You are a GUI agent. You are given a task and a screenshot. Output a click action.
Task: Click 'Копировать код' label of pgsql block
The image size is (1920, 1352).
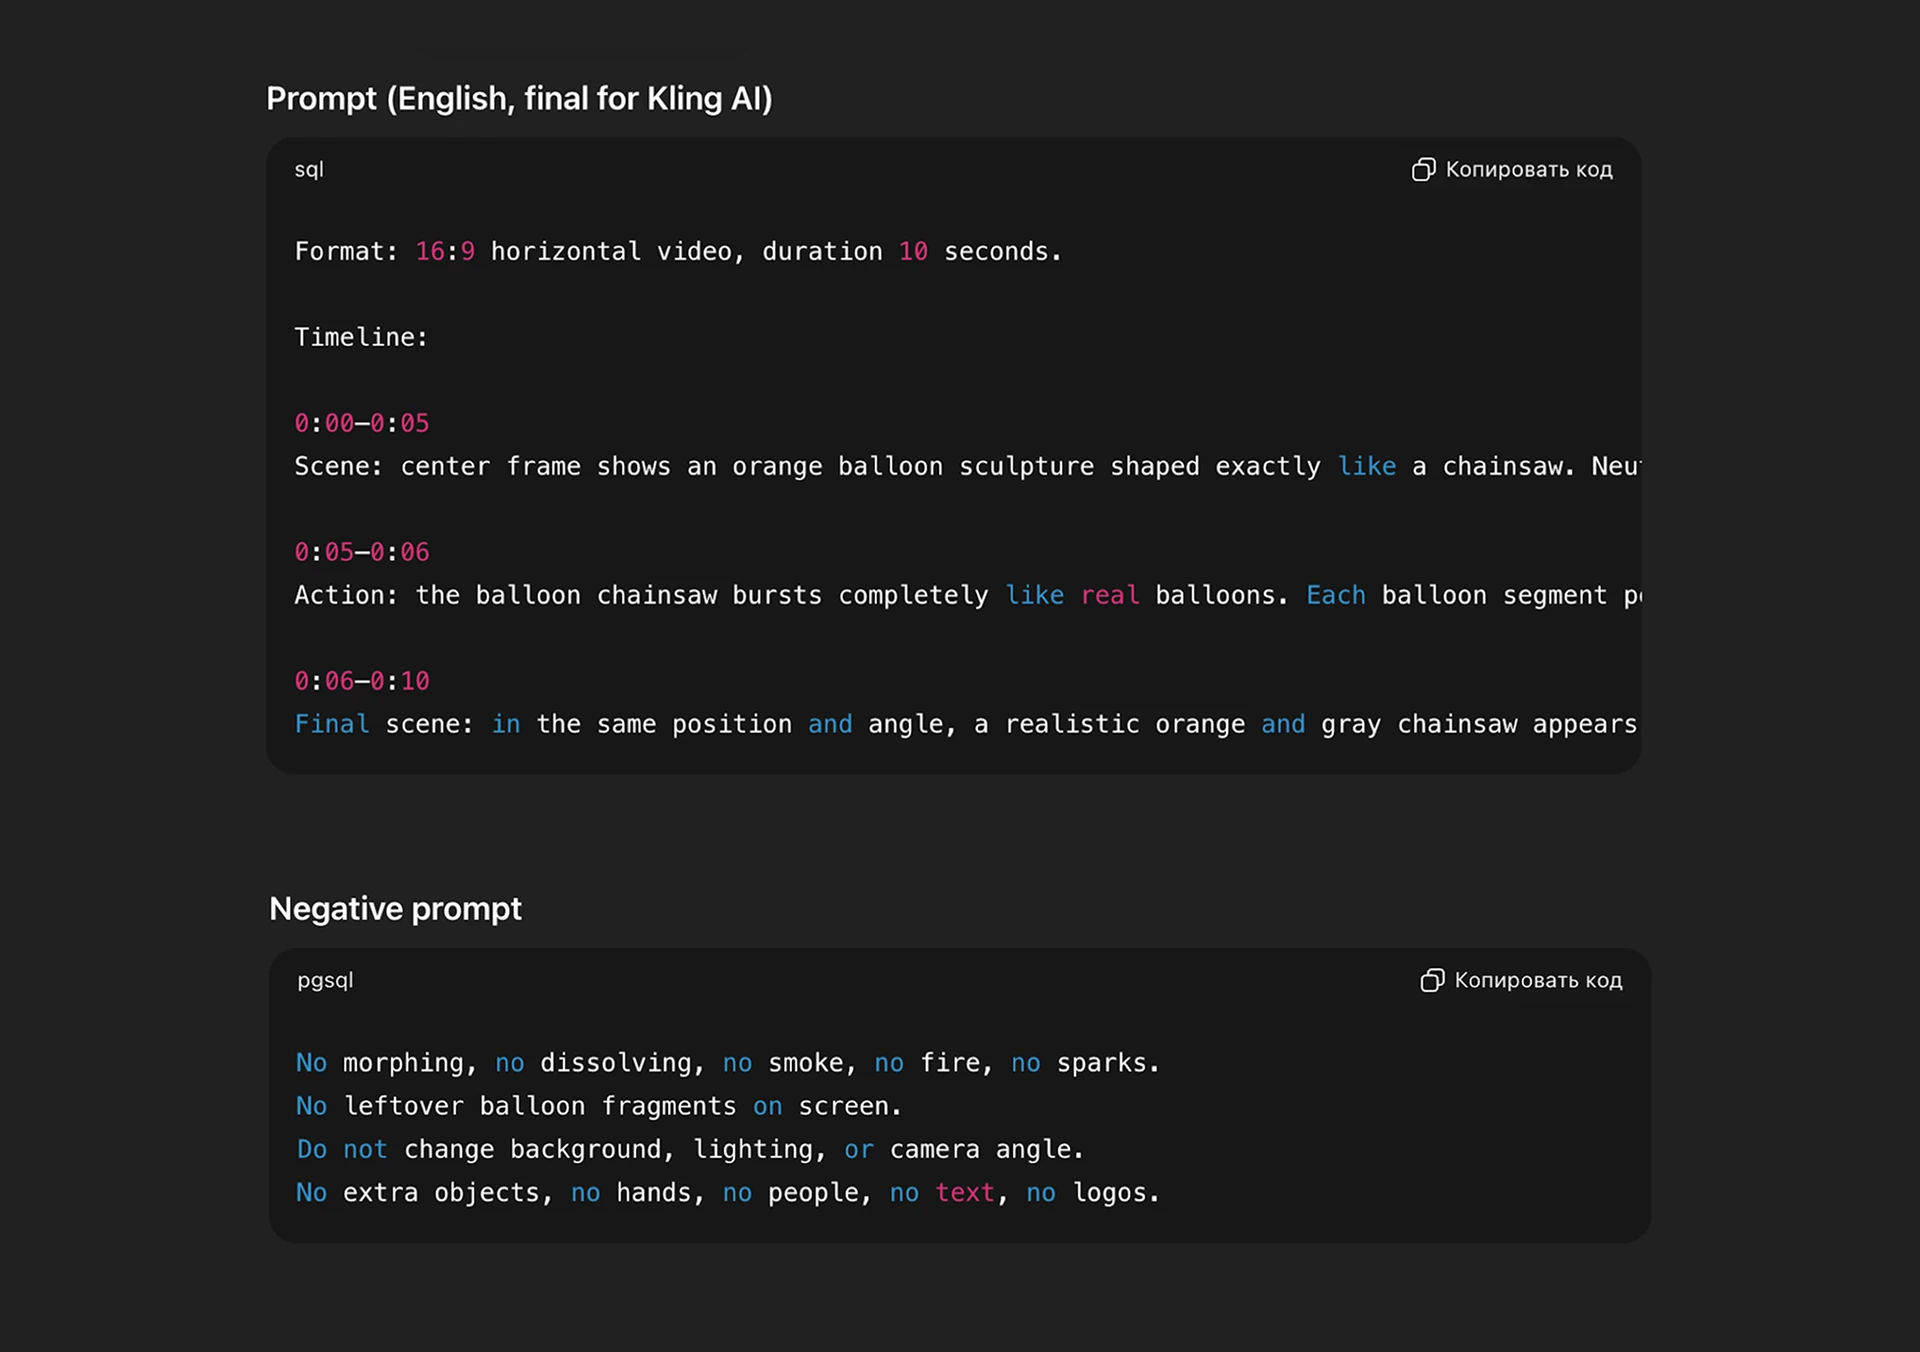click(x=1537, y=980)
